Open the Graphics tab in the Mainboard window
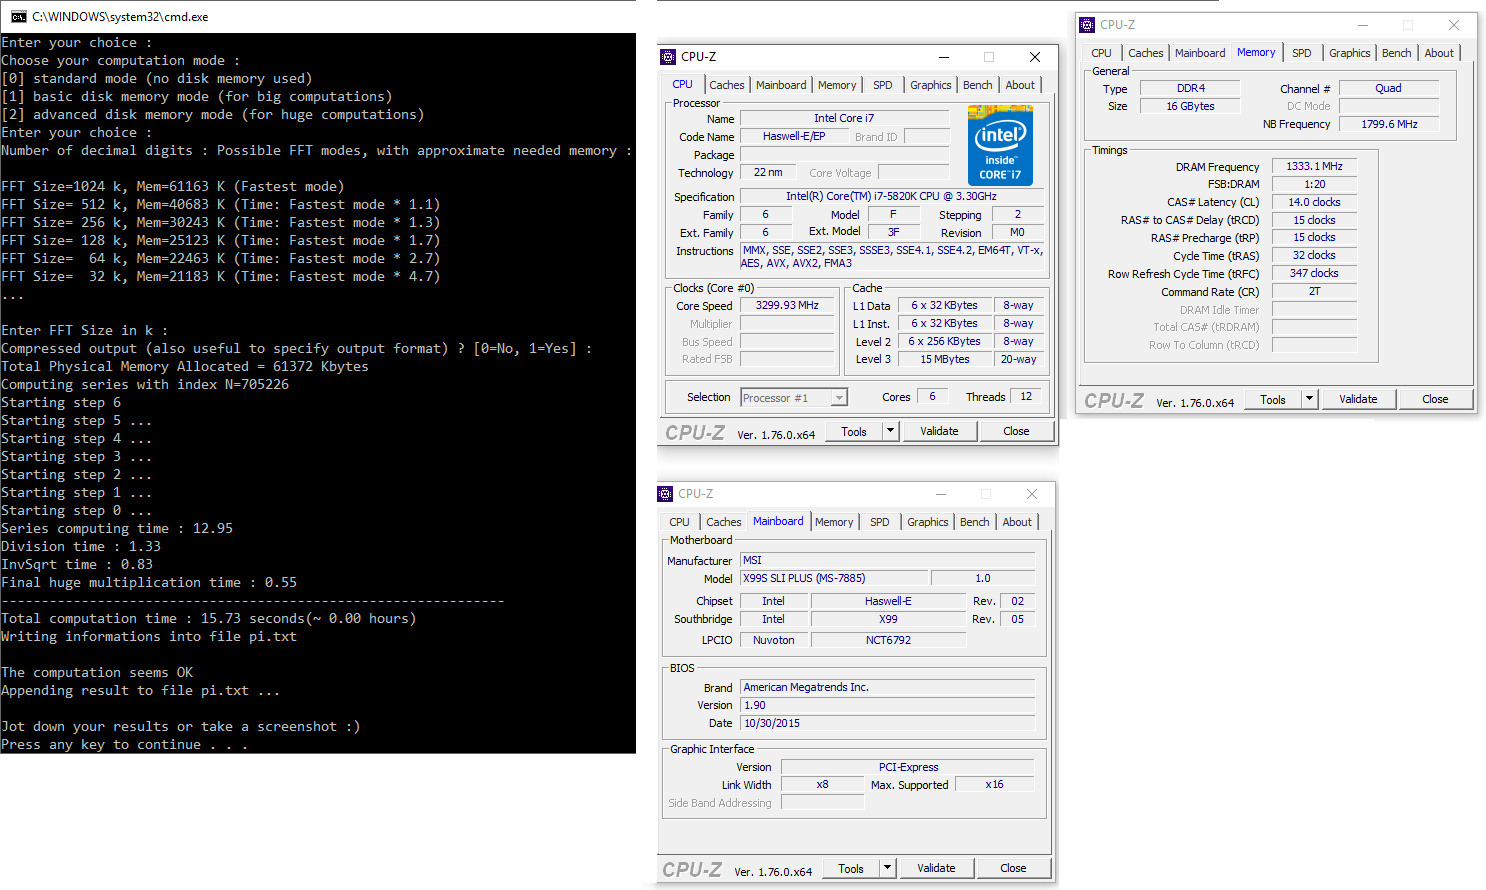This screenshot has width=1486, height=890. 928,522
